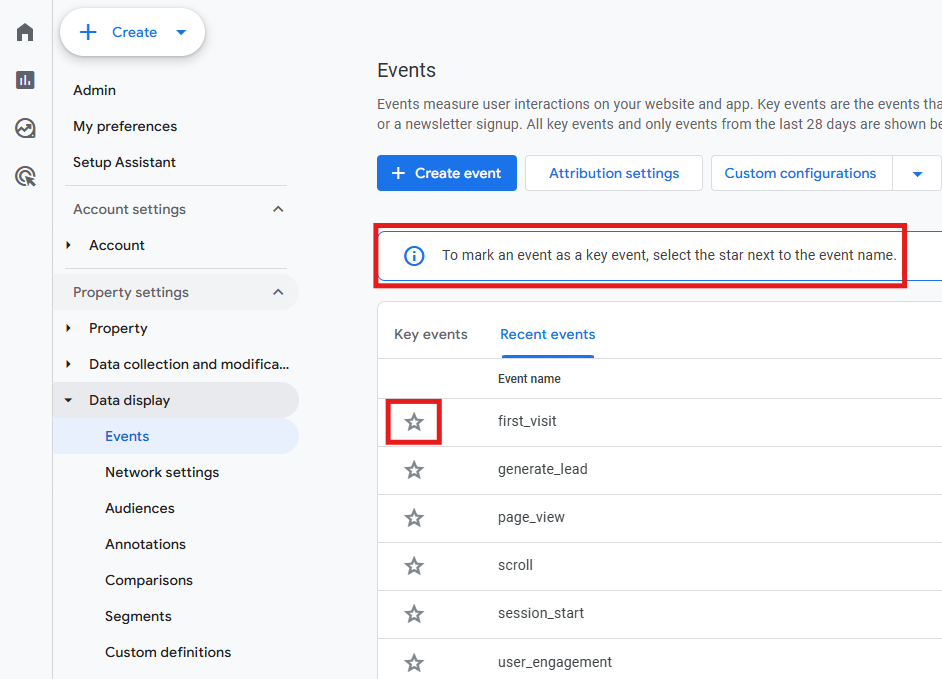This screenshot has width=942, height=679.
Task: Select the Recent events tab
Action: (548, 335)
